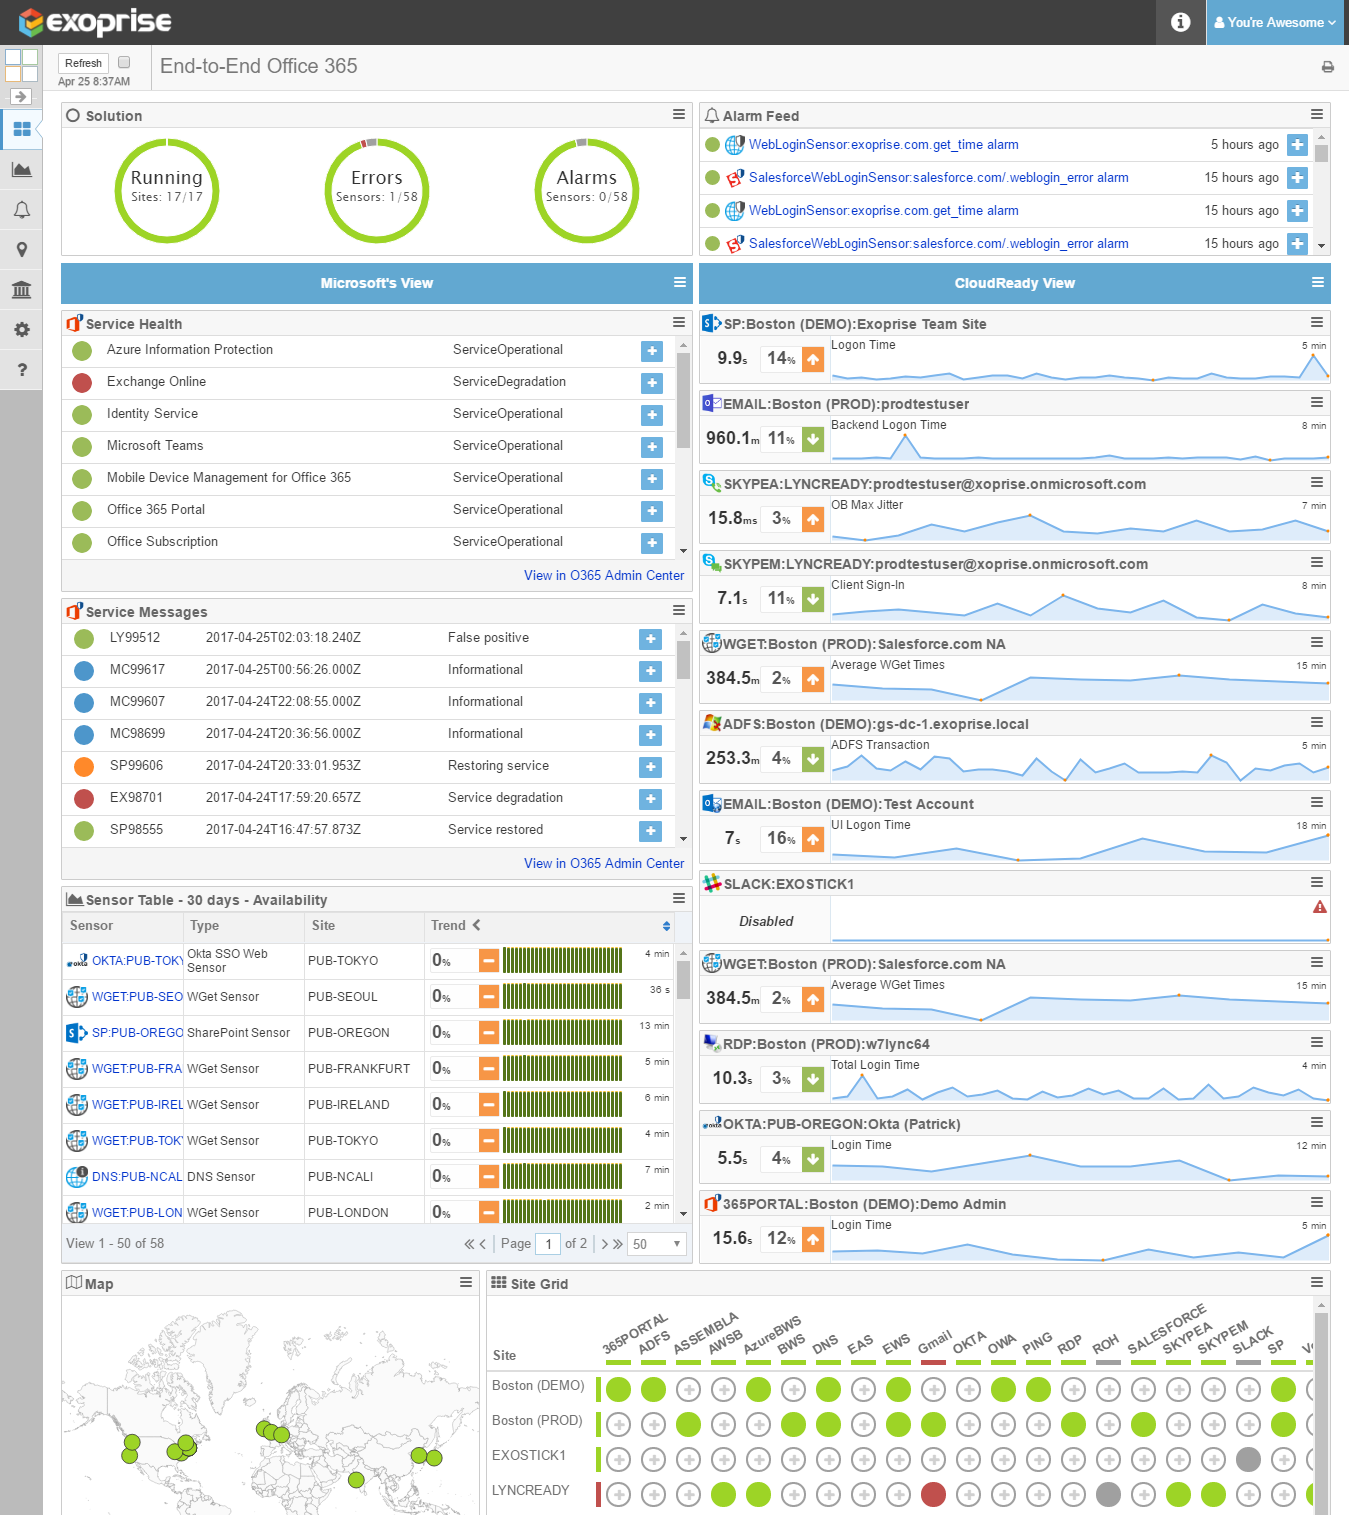Open Sensor Table panel menu

pyautogui.click(x=679, y=898)
